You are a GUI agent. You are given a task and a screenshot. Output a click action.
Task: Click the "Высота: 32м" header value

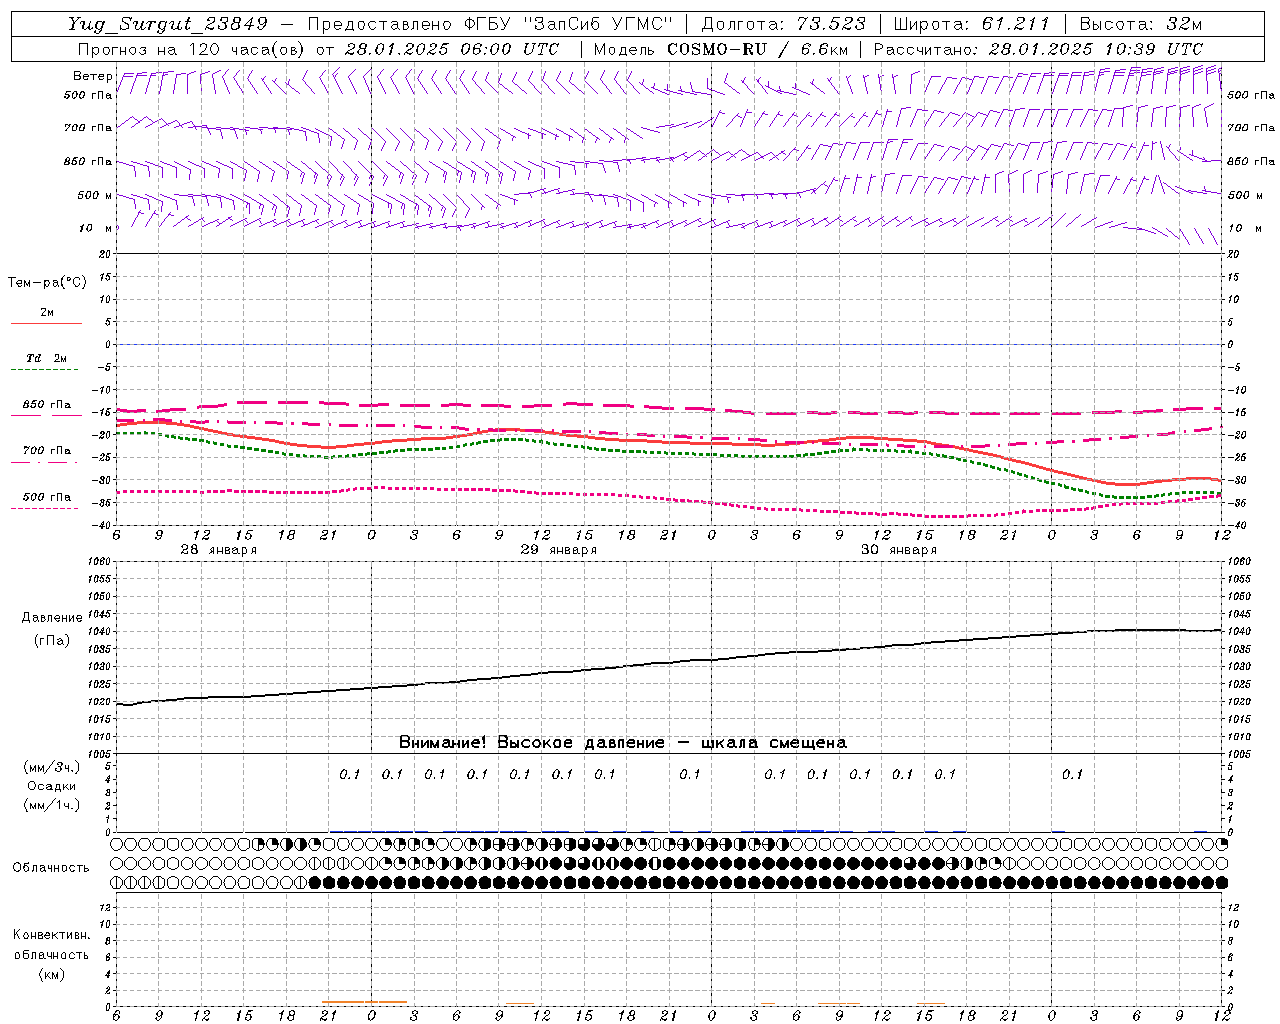coord(1139,24)
